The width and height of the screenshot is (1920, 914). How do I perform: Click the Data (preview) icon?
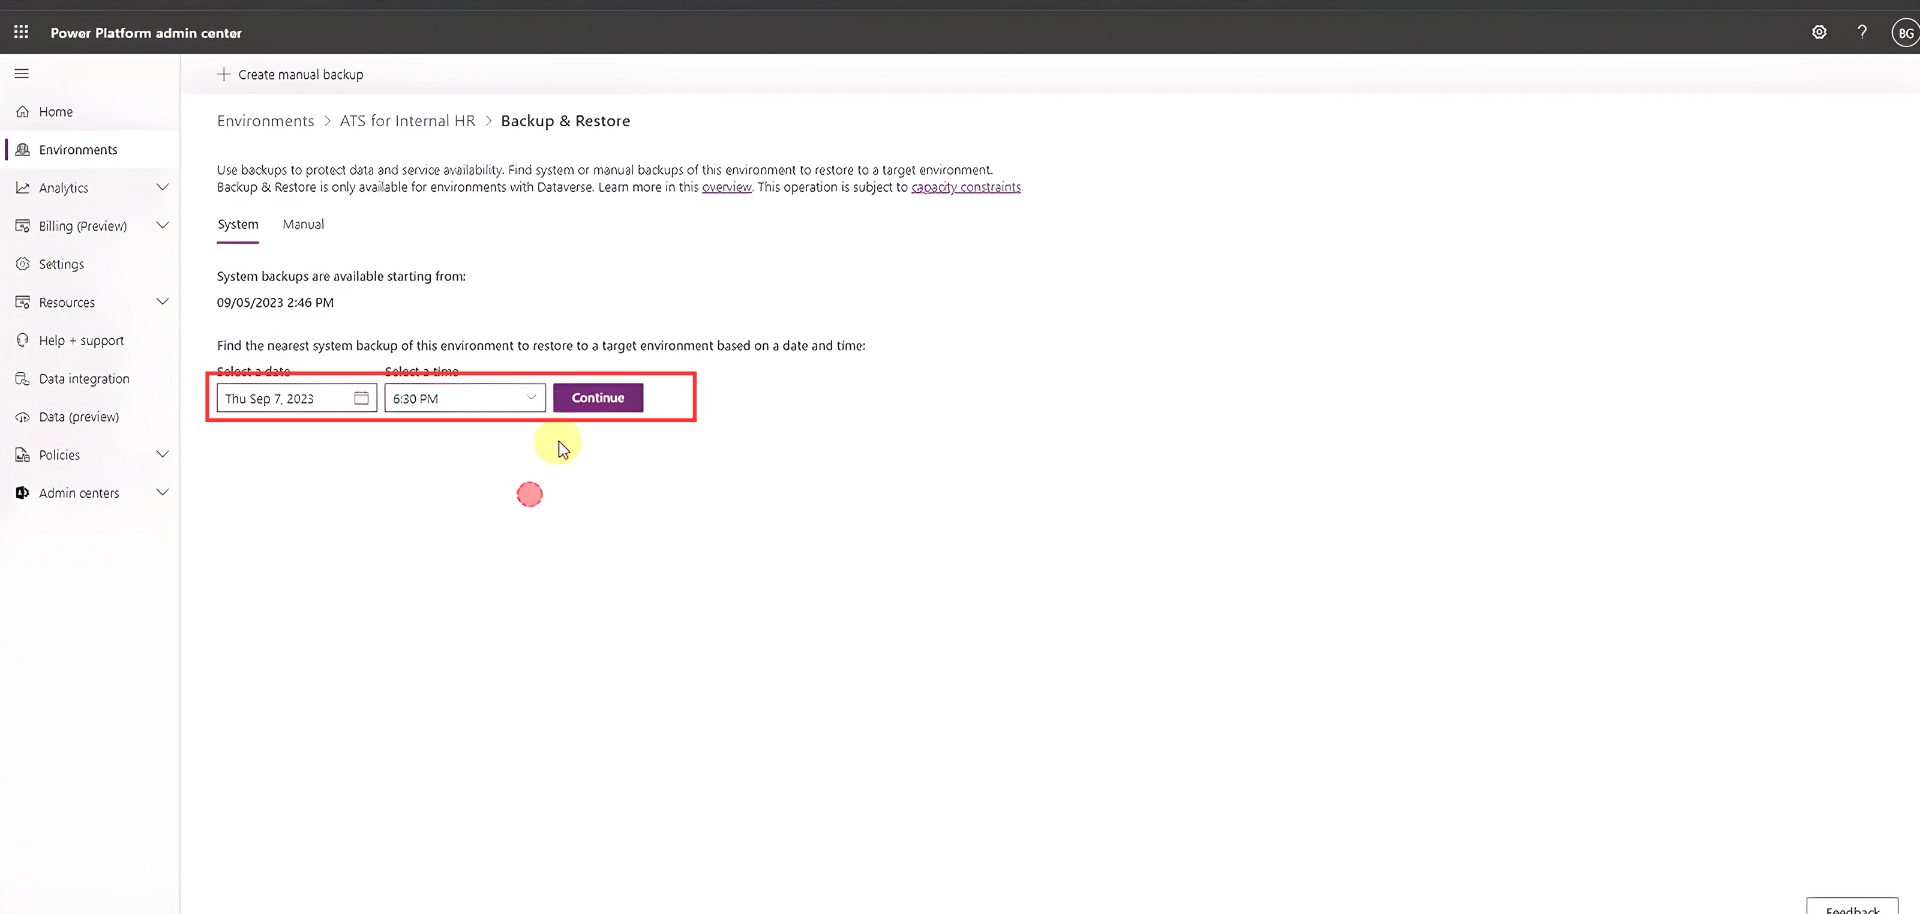(23, 417)
